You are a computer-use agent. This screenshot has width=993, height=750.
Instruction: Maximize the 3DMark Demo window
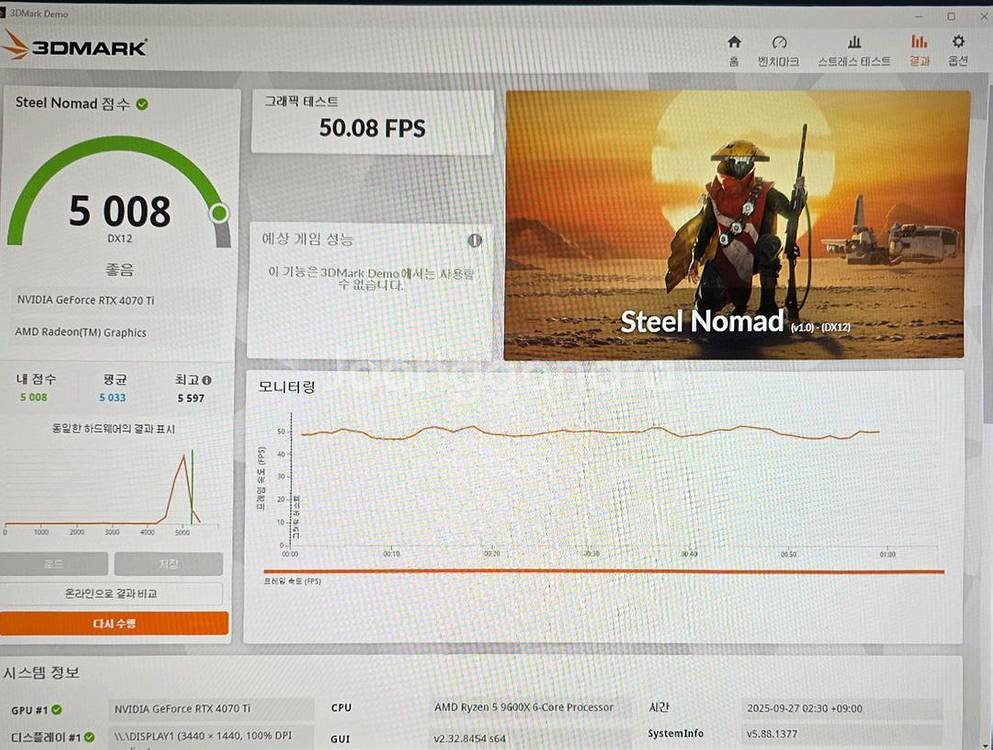pos(950,15)
